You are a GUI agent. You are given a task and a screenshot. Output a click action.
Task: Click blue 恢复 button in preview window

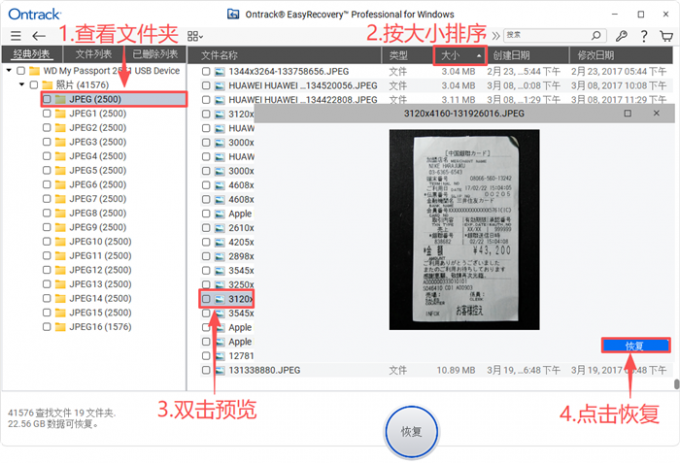pyautogui.click(x=636, y=346)
